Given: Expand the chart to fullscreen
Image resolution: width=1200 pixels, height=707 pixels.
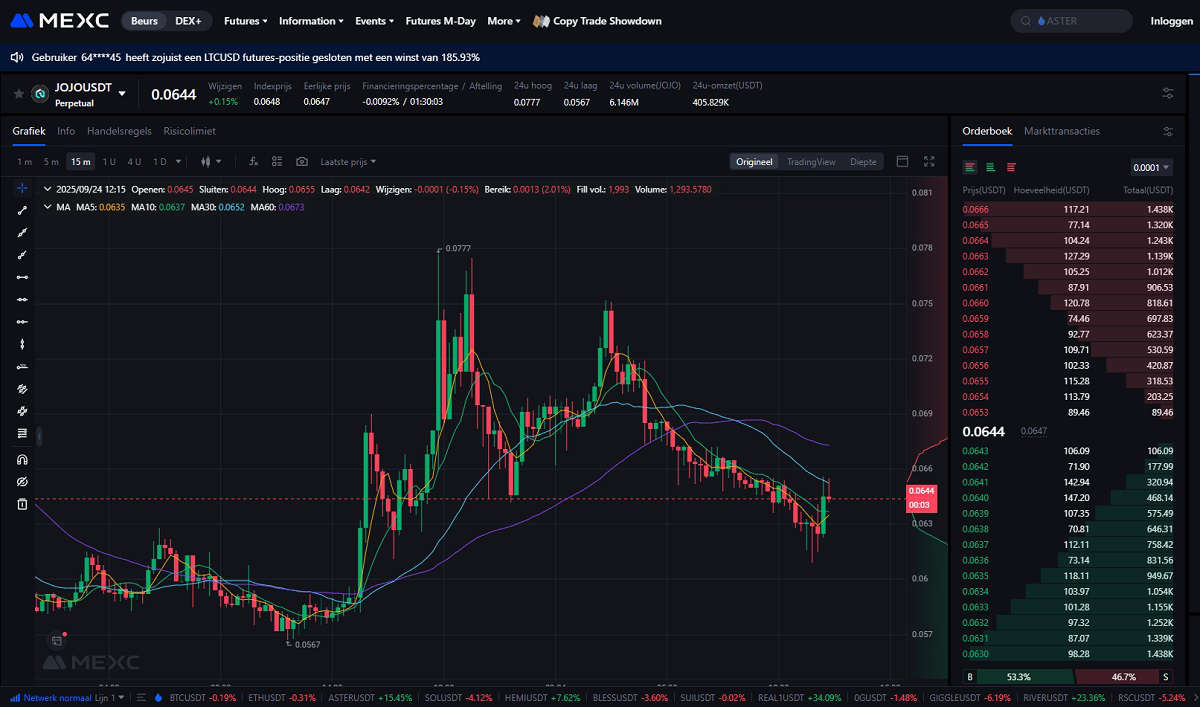Looking at the screenshot, I should coord(929,161).
